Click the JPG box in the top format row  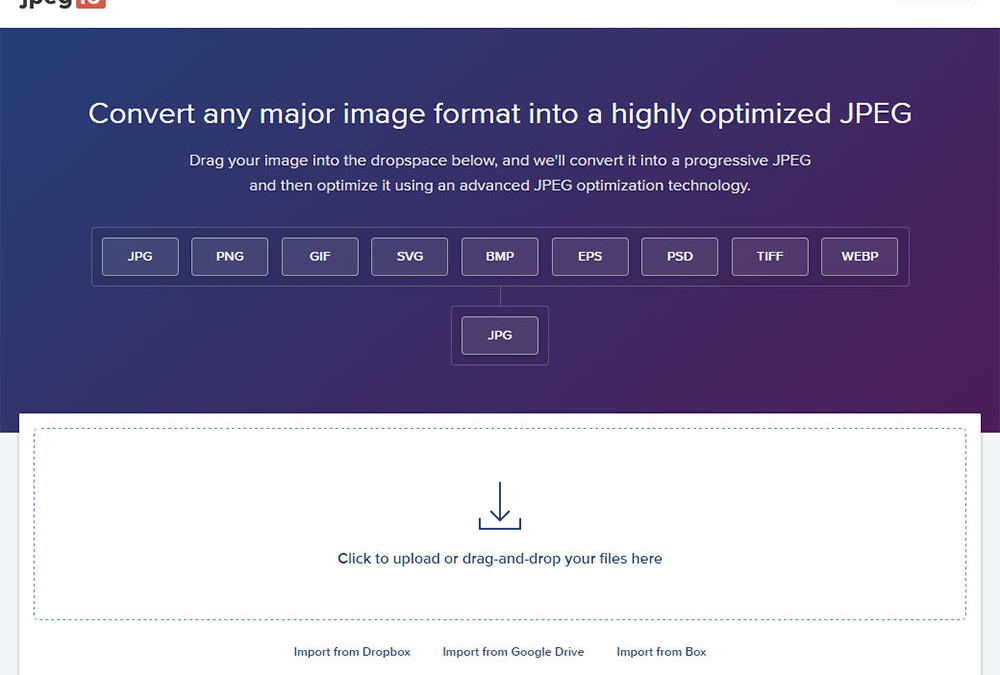[140, 256]
